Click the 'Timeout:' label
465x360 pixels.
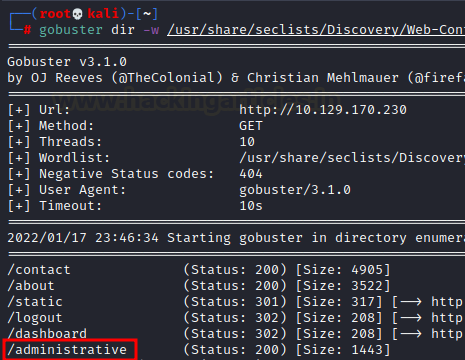71,206
